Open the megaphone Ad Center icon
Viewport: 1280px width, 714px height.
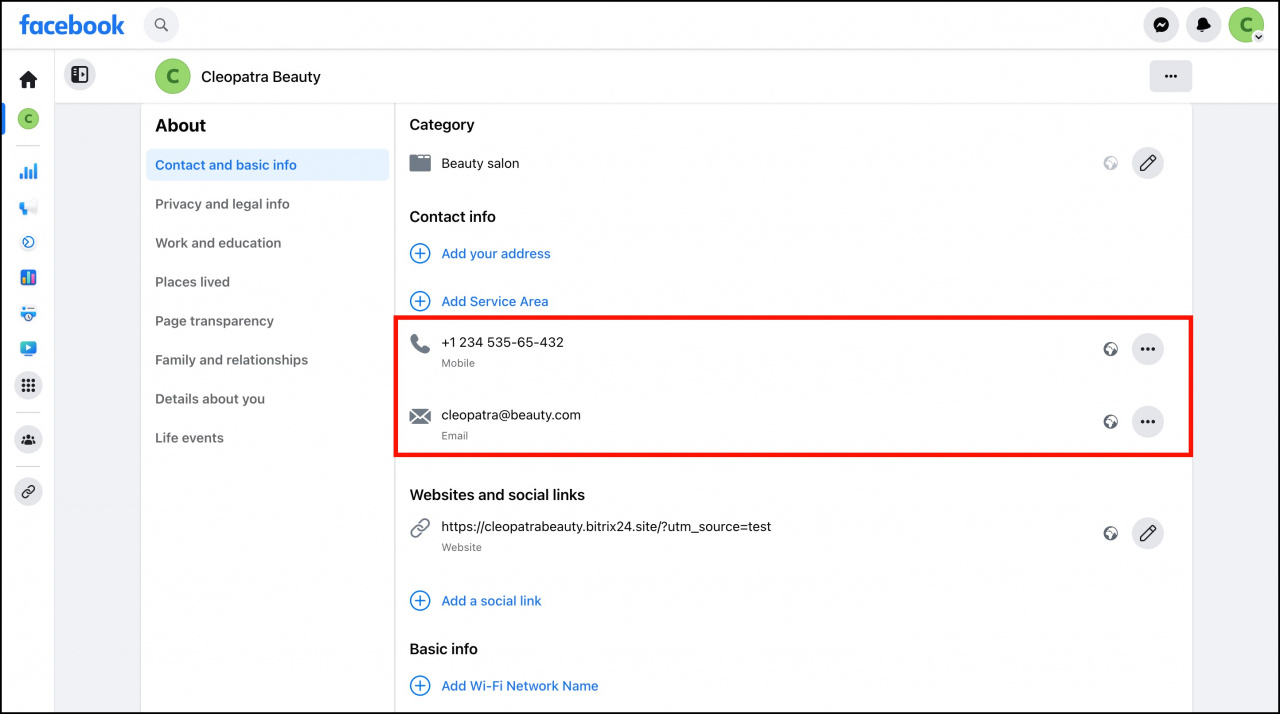pos(28,207)
